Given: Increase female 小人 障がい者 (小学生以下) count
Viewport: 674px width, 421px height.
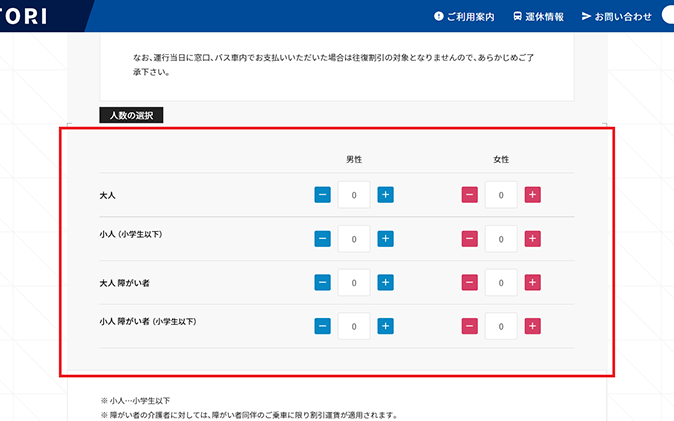Looking at the screenshot, I should [533, 326].
